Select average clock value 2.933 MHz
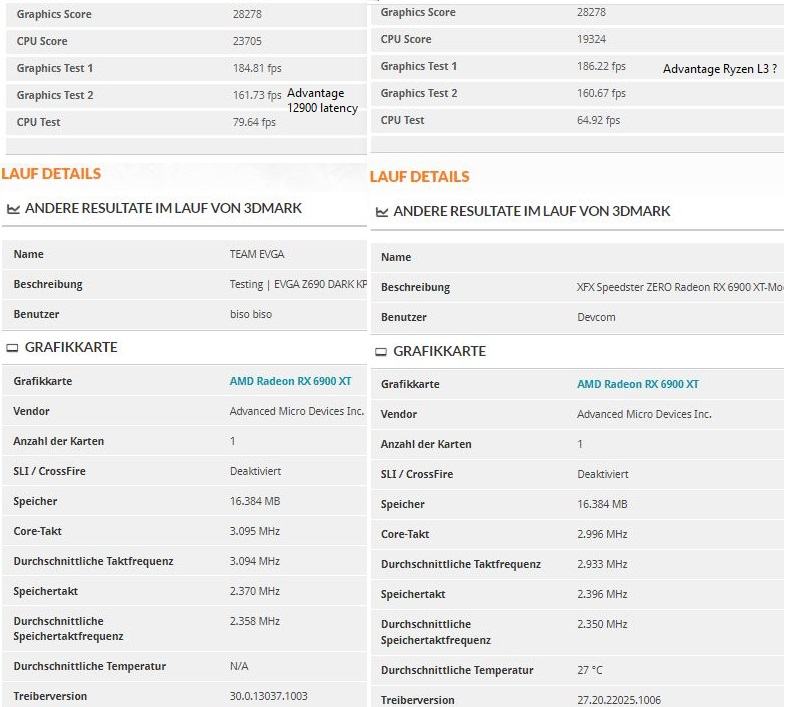This screenshot has height=707, width=785. click(x=602, y=564)
